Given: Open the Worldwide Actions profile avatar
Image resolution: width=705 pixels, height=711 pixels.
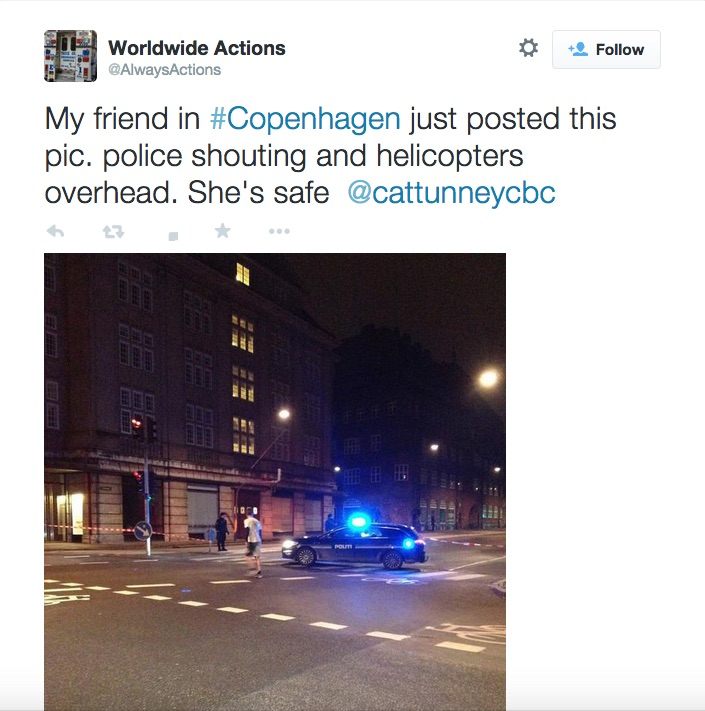Looking at the screenshot, I should coord(70,56).
